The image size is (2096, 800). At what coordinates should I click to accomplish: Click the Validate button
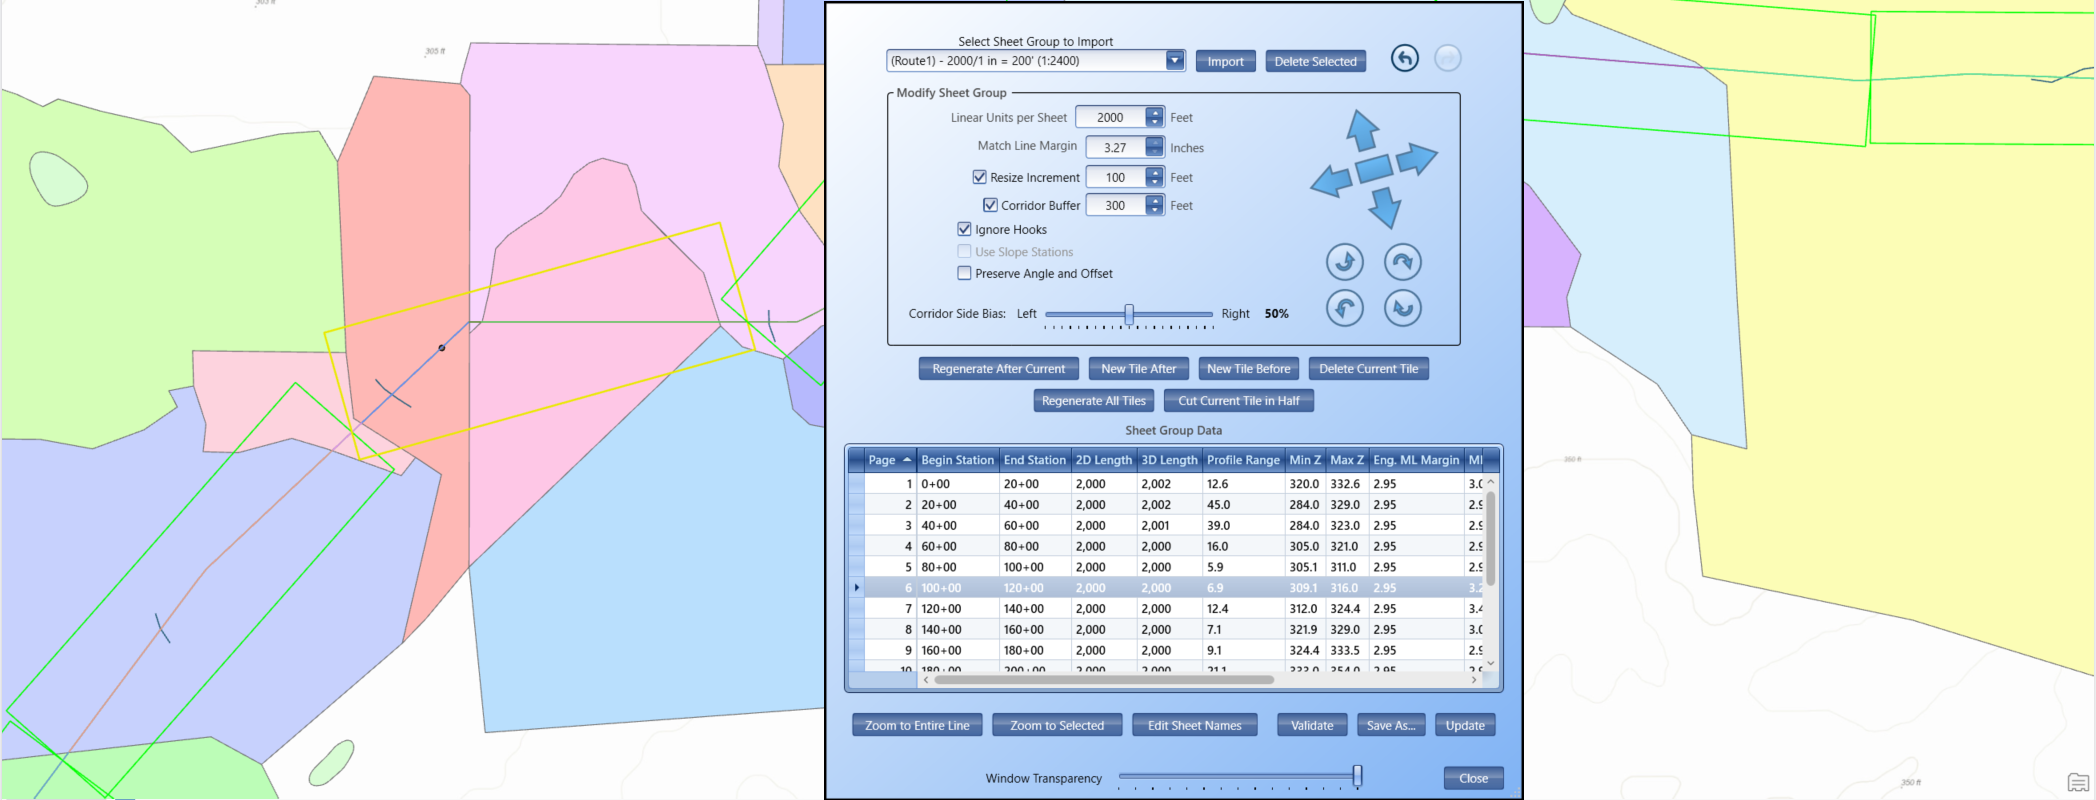click(x=1312, y=725)
